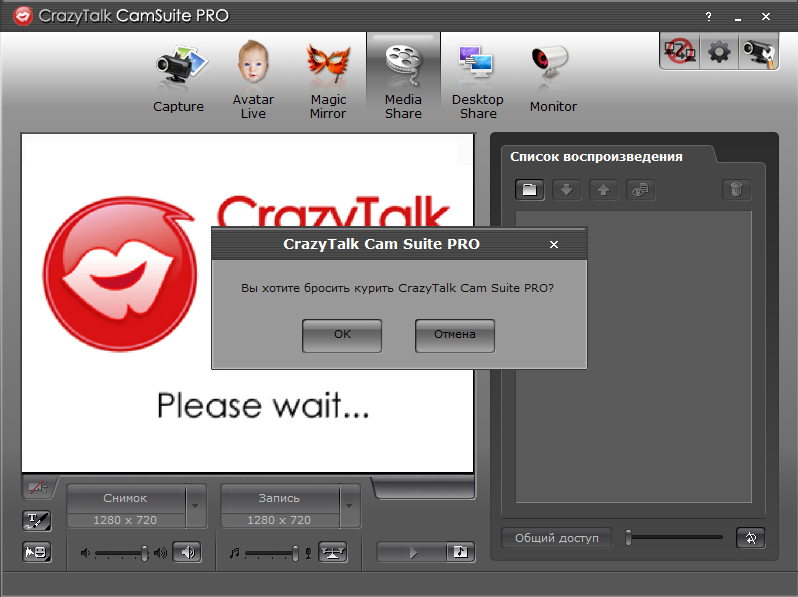Close the CrazyTalk Cam Suite PRO dialog
798x597 pixels.
(554, 245)
